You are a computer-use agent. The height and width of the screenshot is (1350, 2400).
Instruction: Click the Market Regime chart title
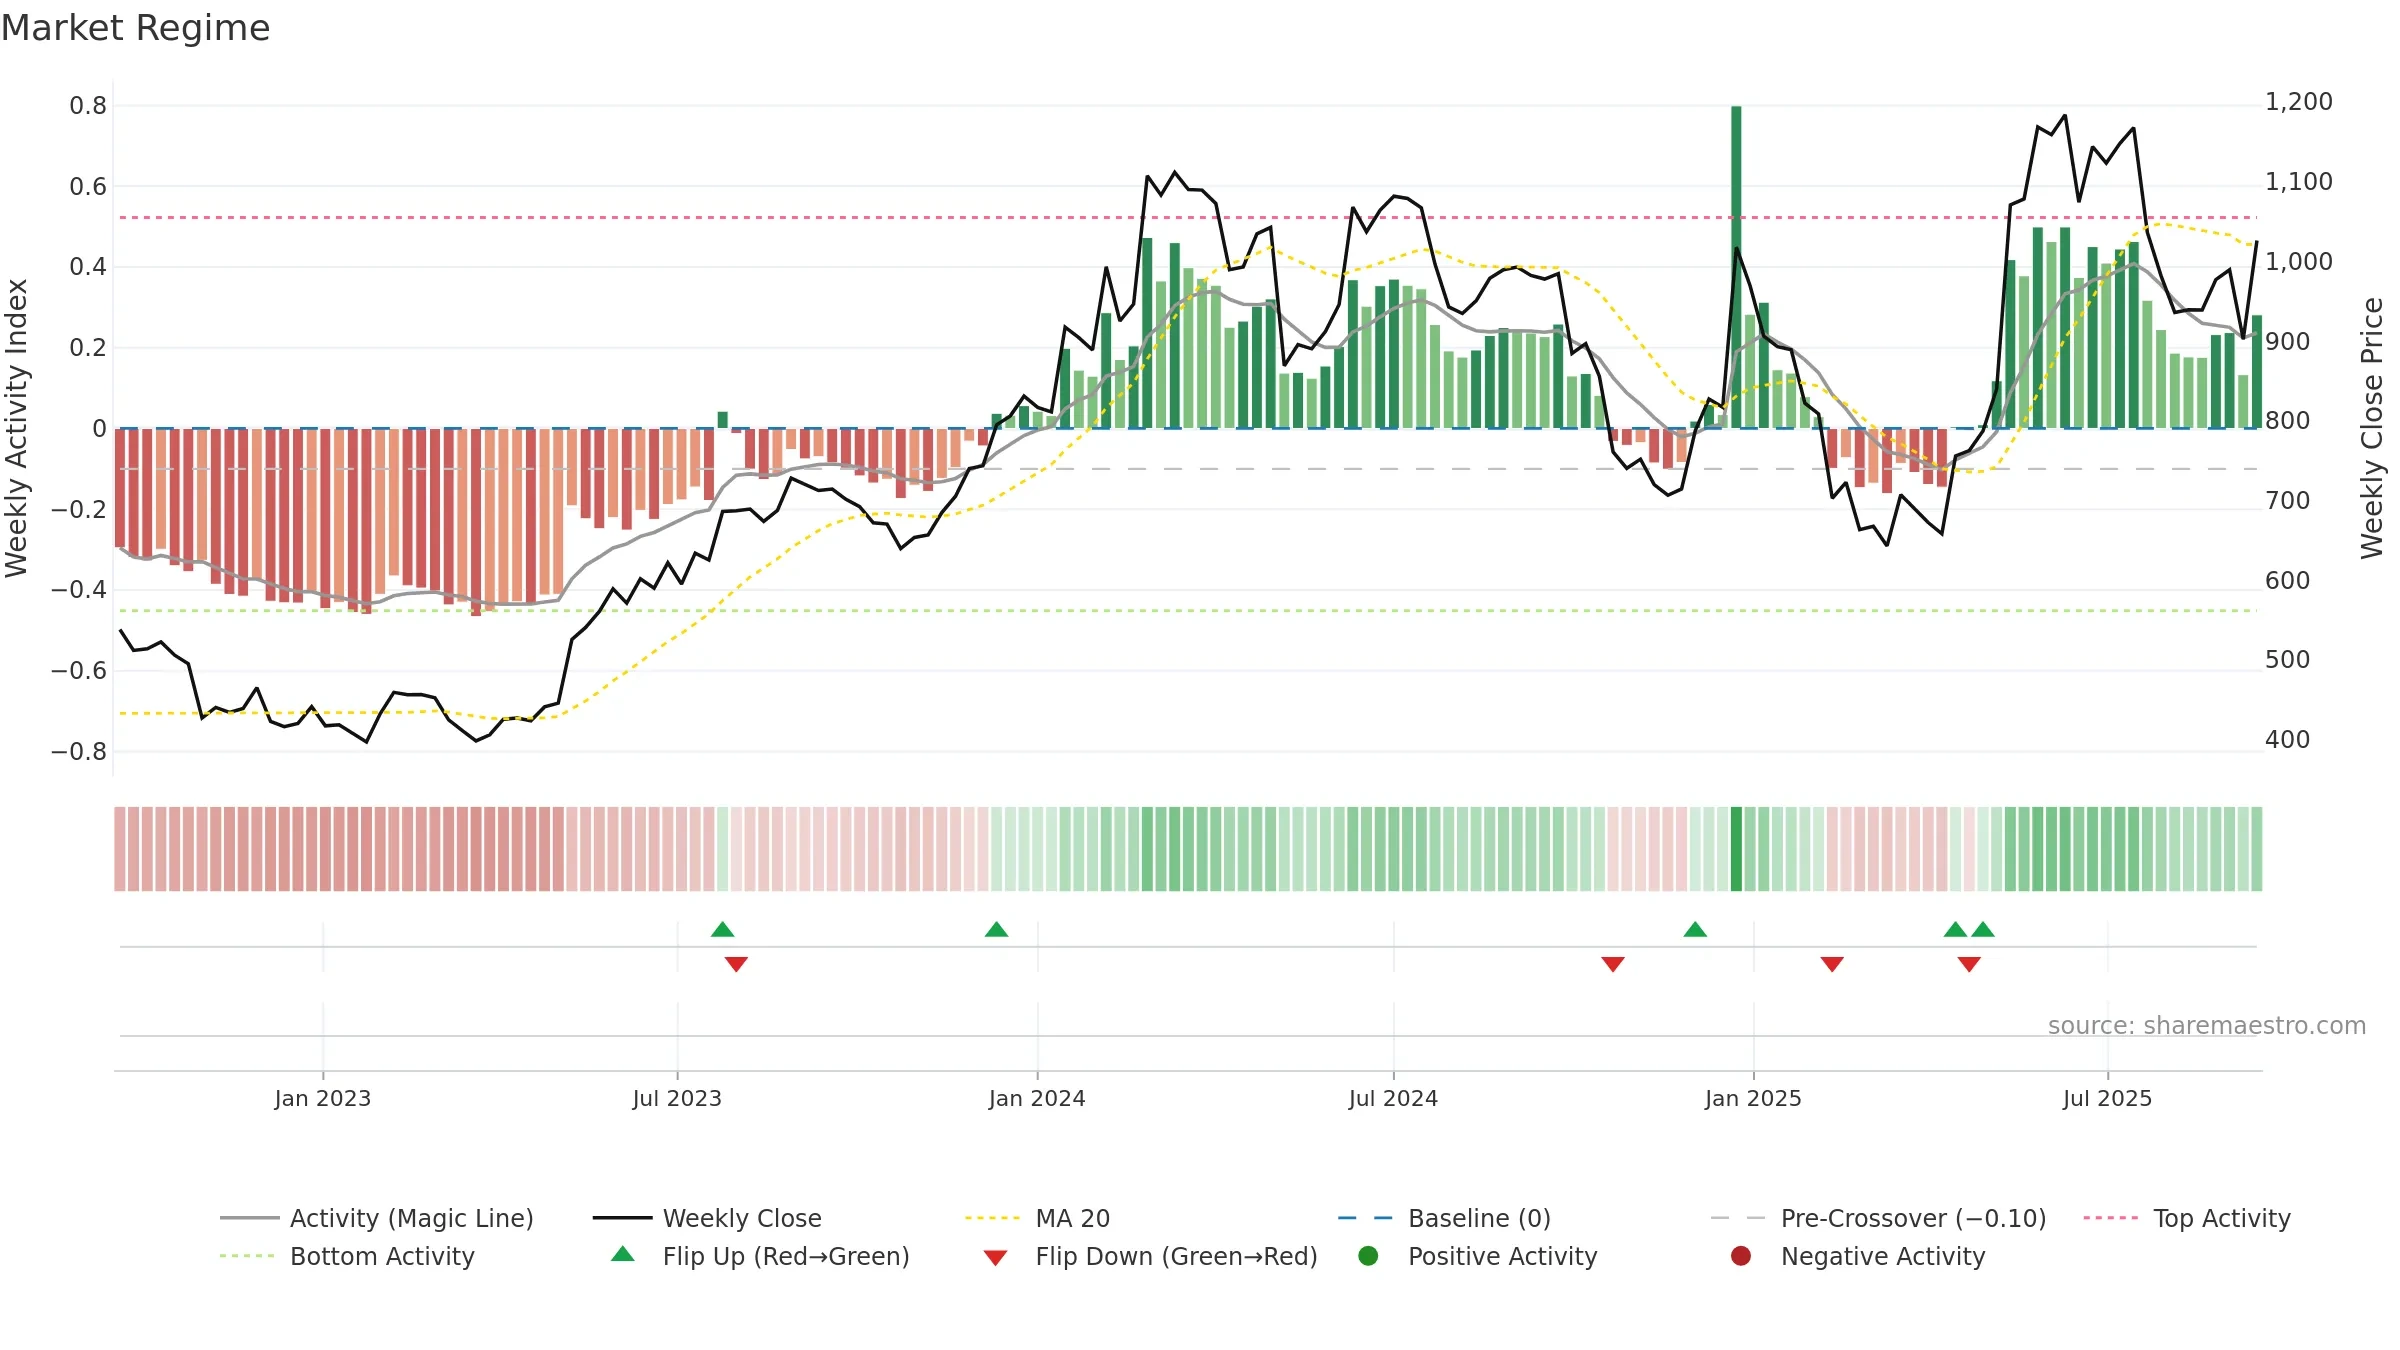pos(135,28)
